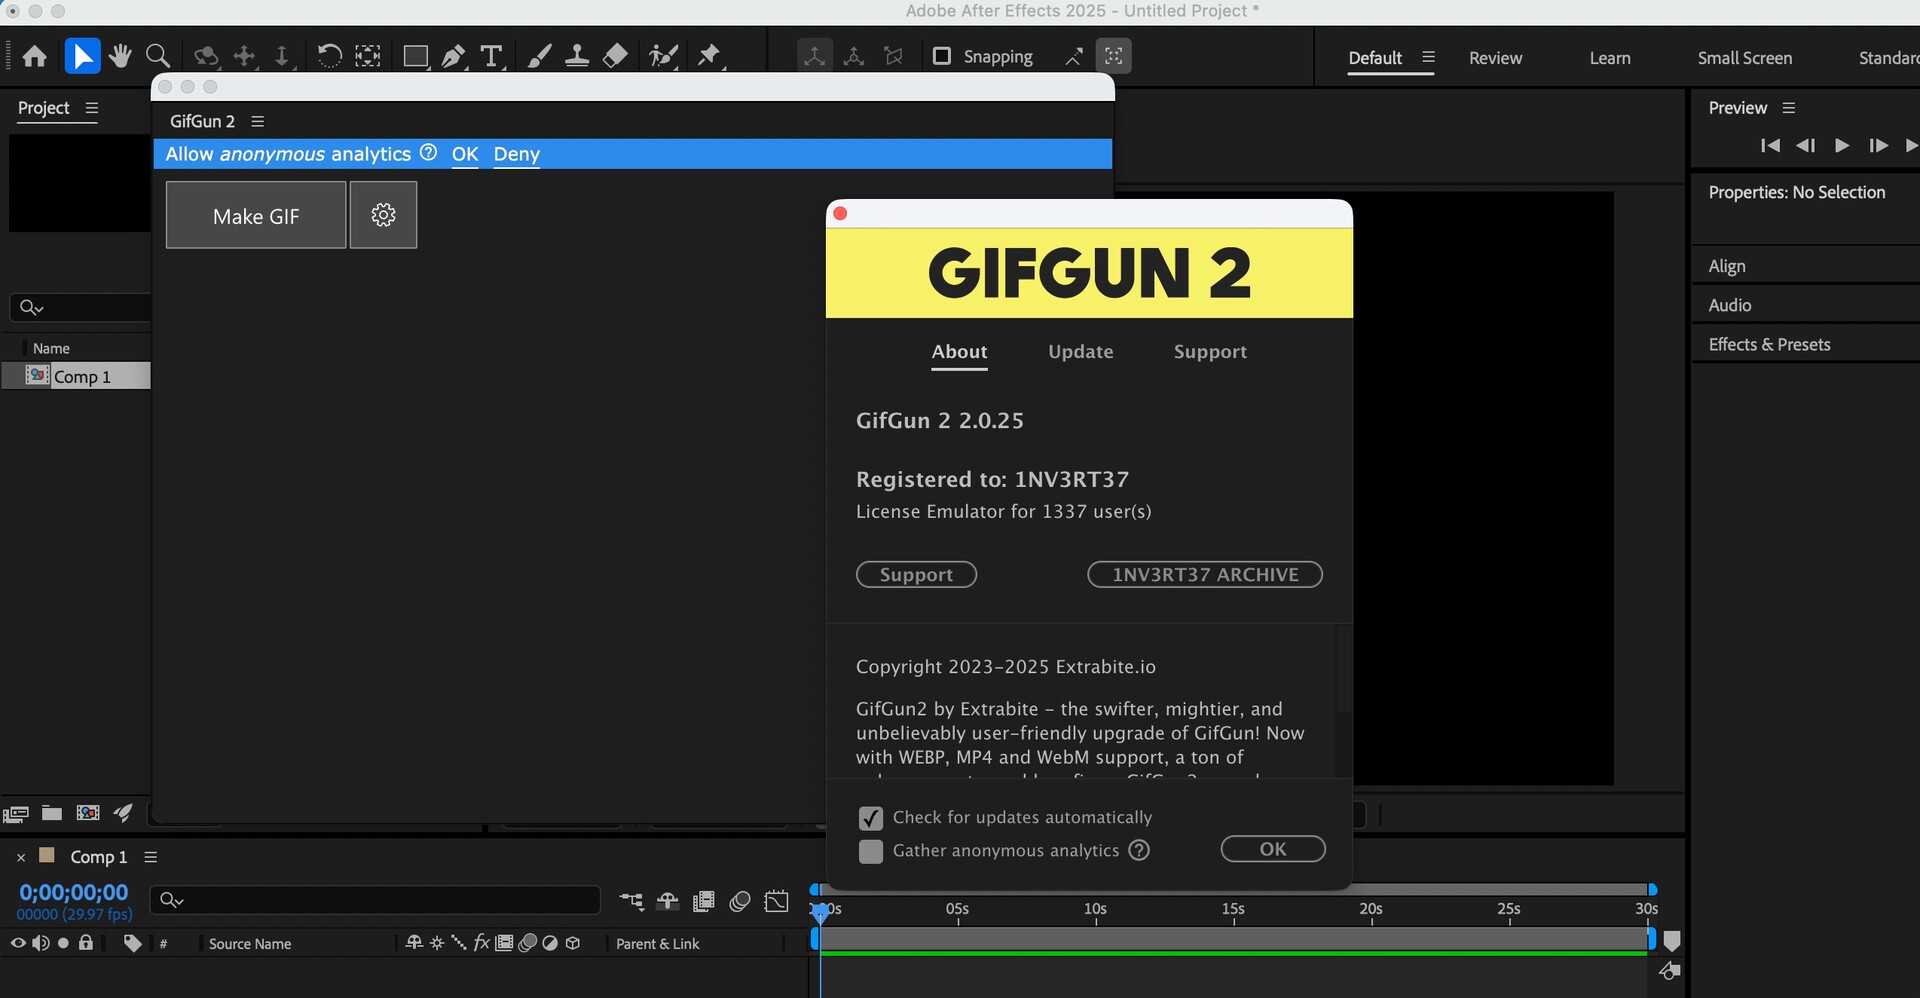The image size is (1920, 998).
Task: Switch to the Review workspace
Action: [1495, 58]
